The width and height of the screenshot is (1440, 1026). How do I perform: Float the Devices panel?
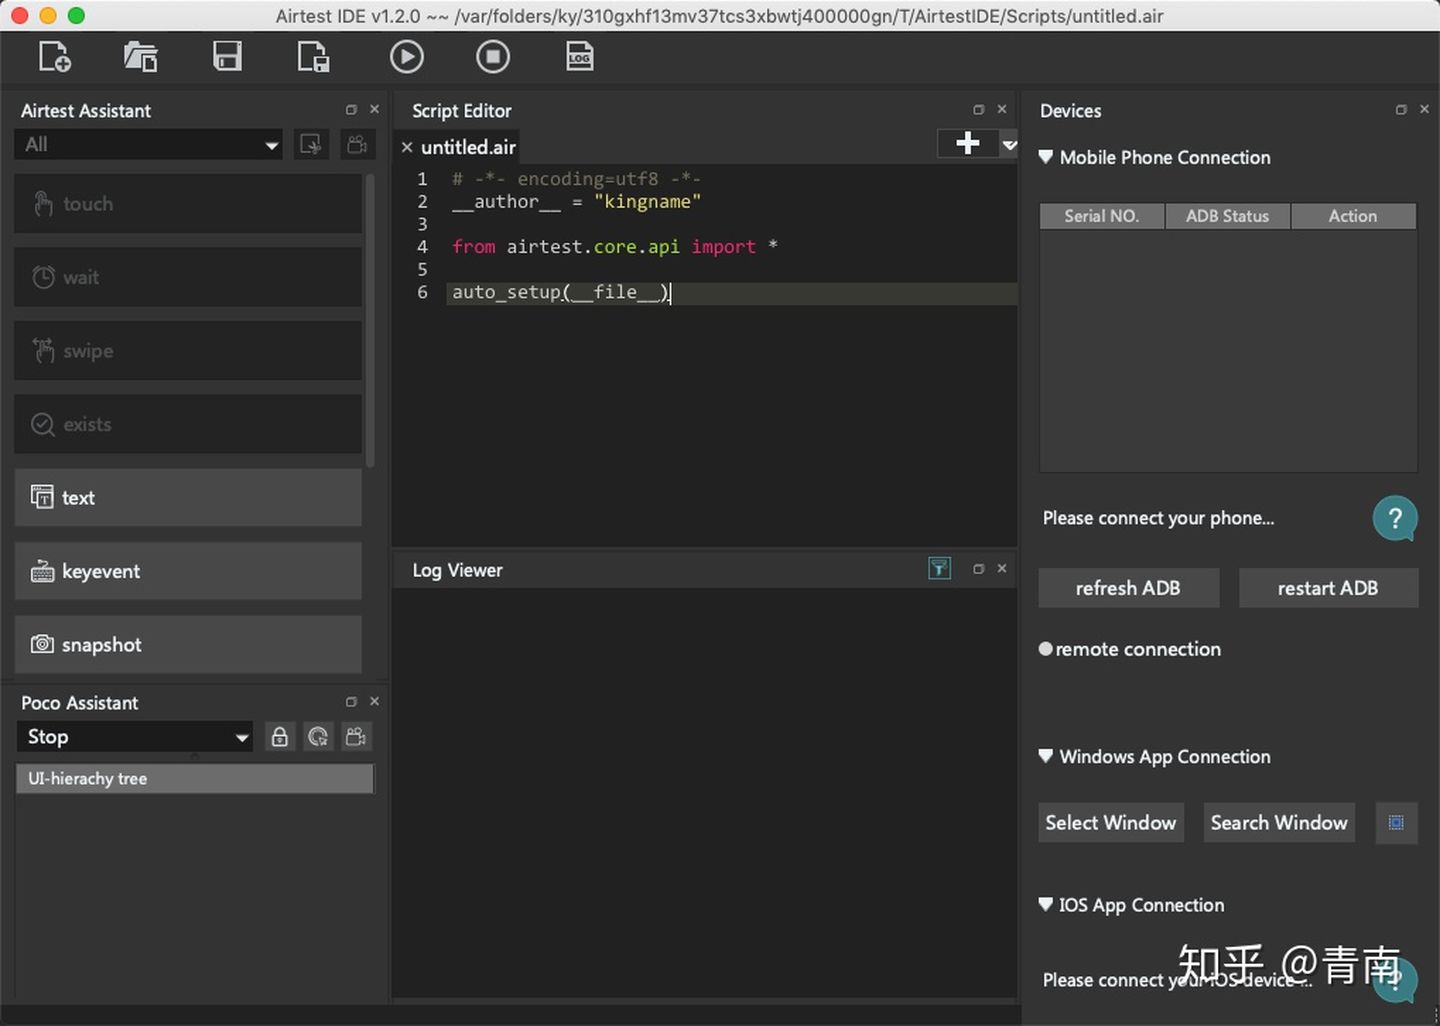click(x=1401, y=110)
